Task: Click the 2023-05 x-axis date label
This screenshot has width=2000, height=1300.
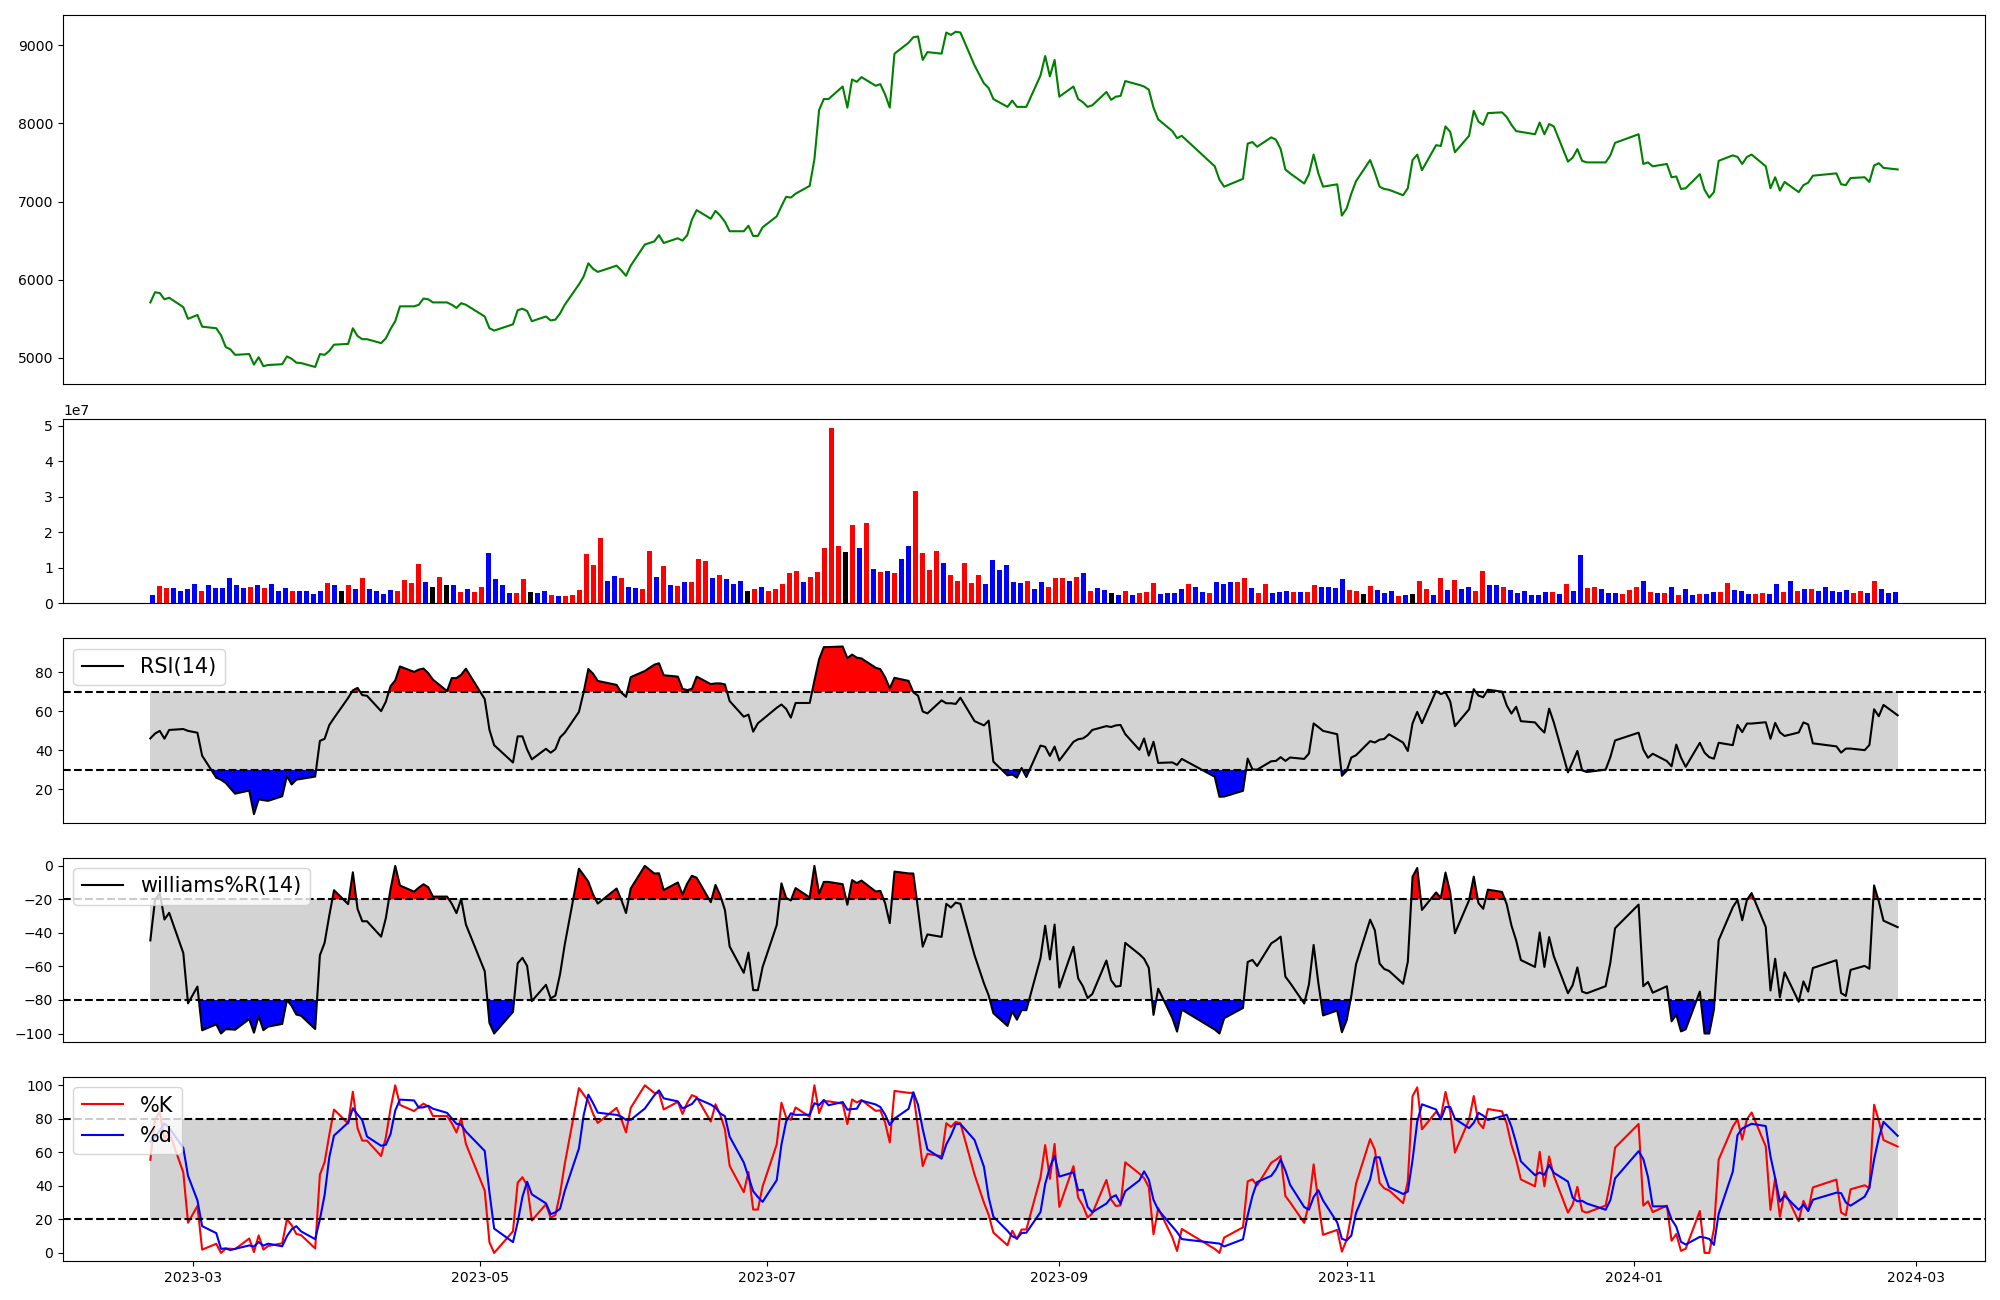Action: 480,1277
